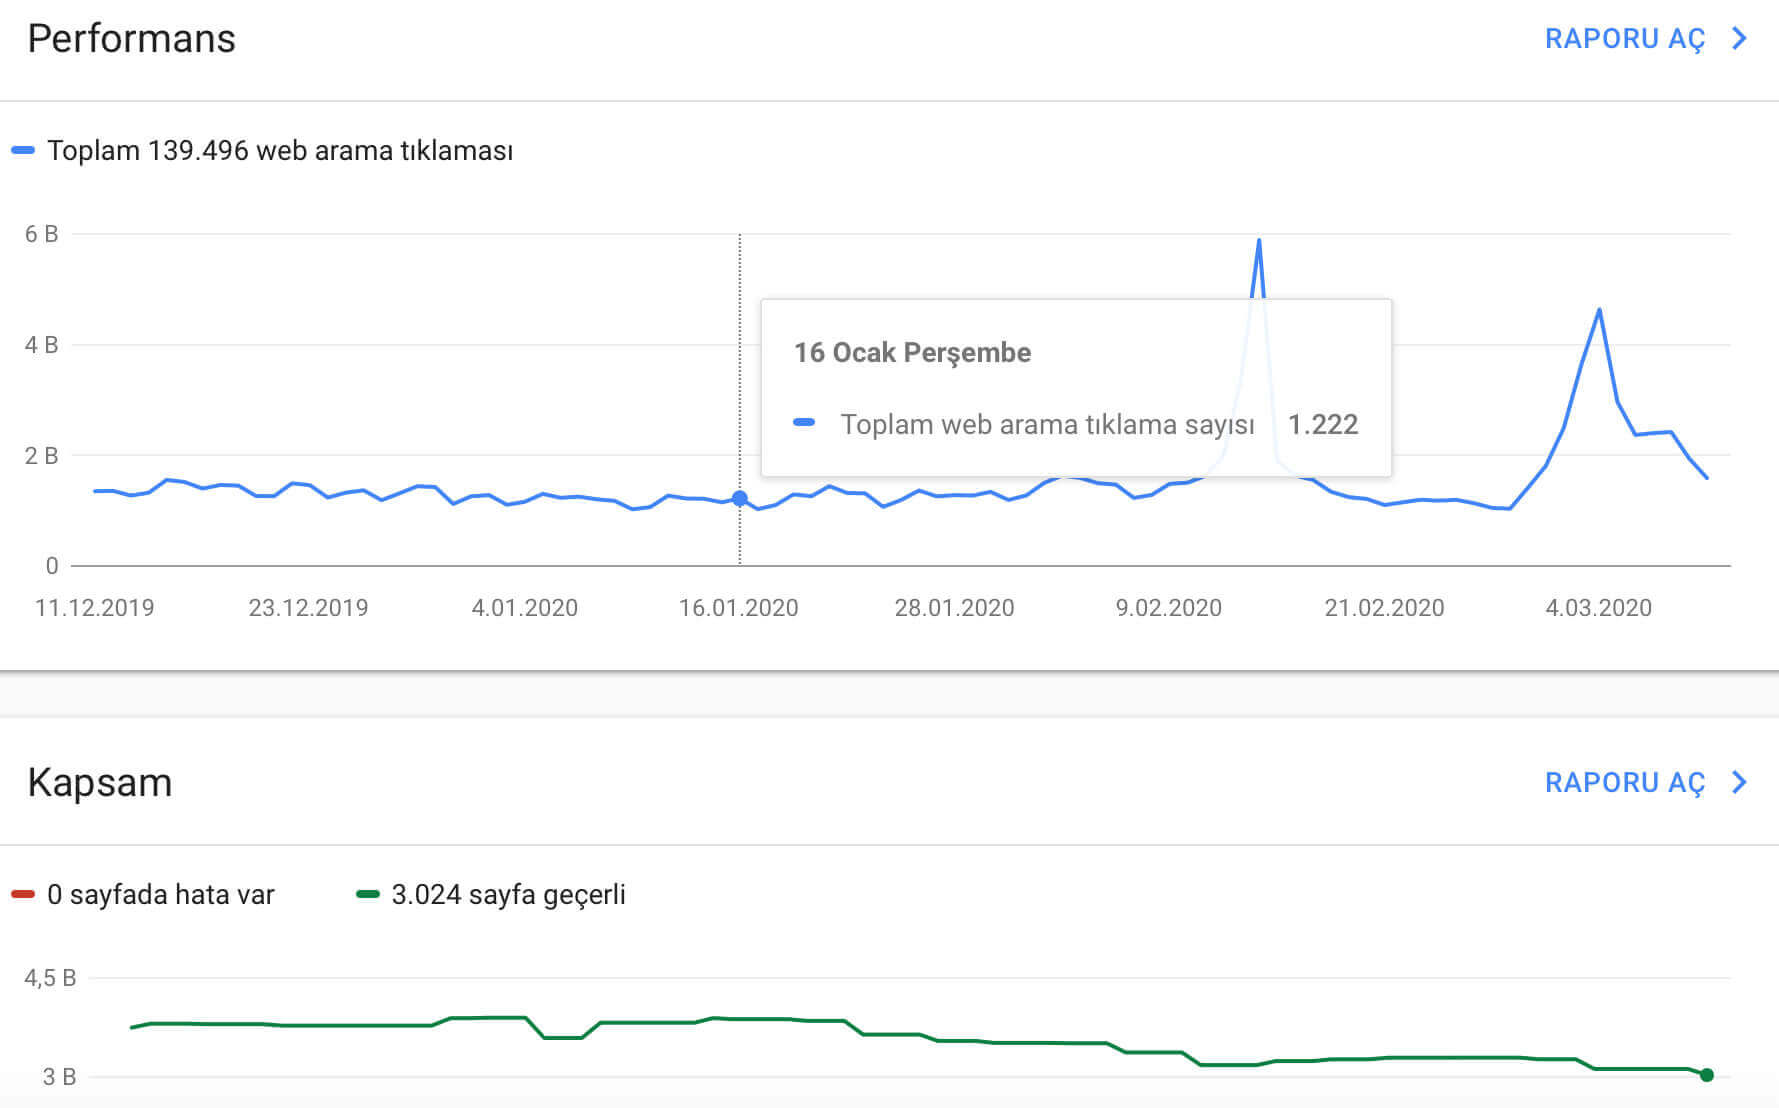This screenshot has width=1779, height=1108.
Task: Click the tooltip value 1.222
Action: (x=1323, y=424)
